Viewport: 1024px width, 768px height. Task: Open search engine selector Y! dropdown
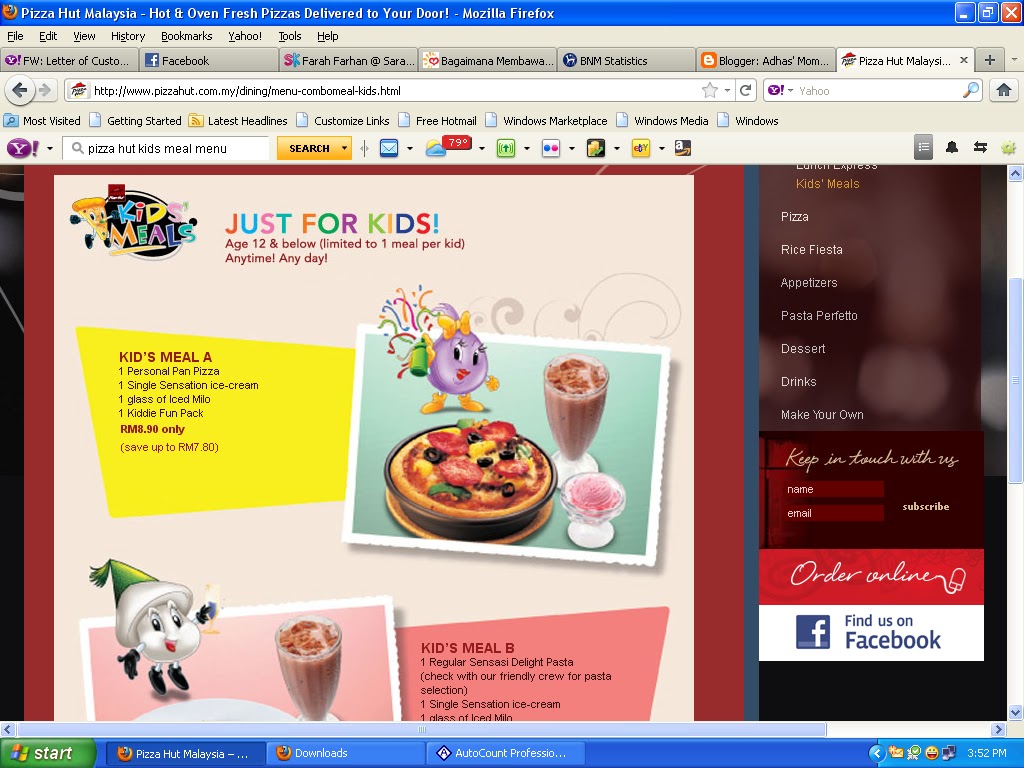[780, 90]
